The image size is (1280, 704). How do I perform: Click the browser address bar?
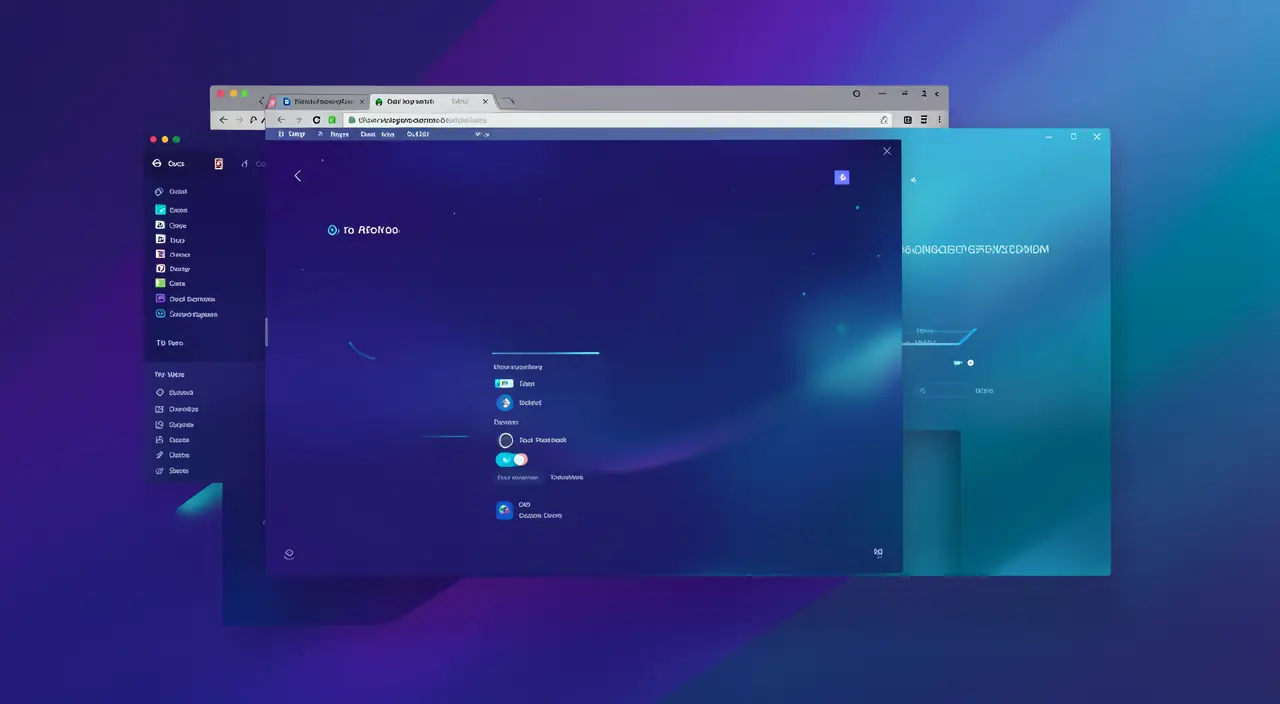[x=618, y=119]
